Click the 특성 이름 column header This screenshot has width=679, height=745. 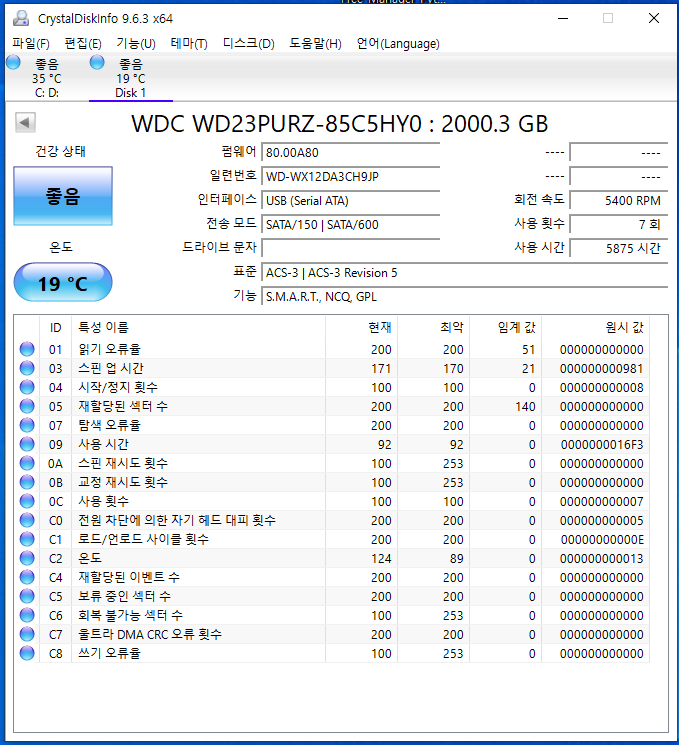point(199,327)
